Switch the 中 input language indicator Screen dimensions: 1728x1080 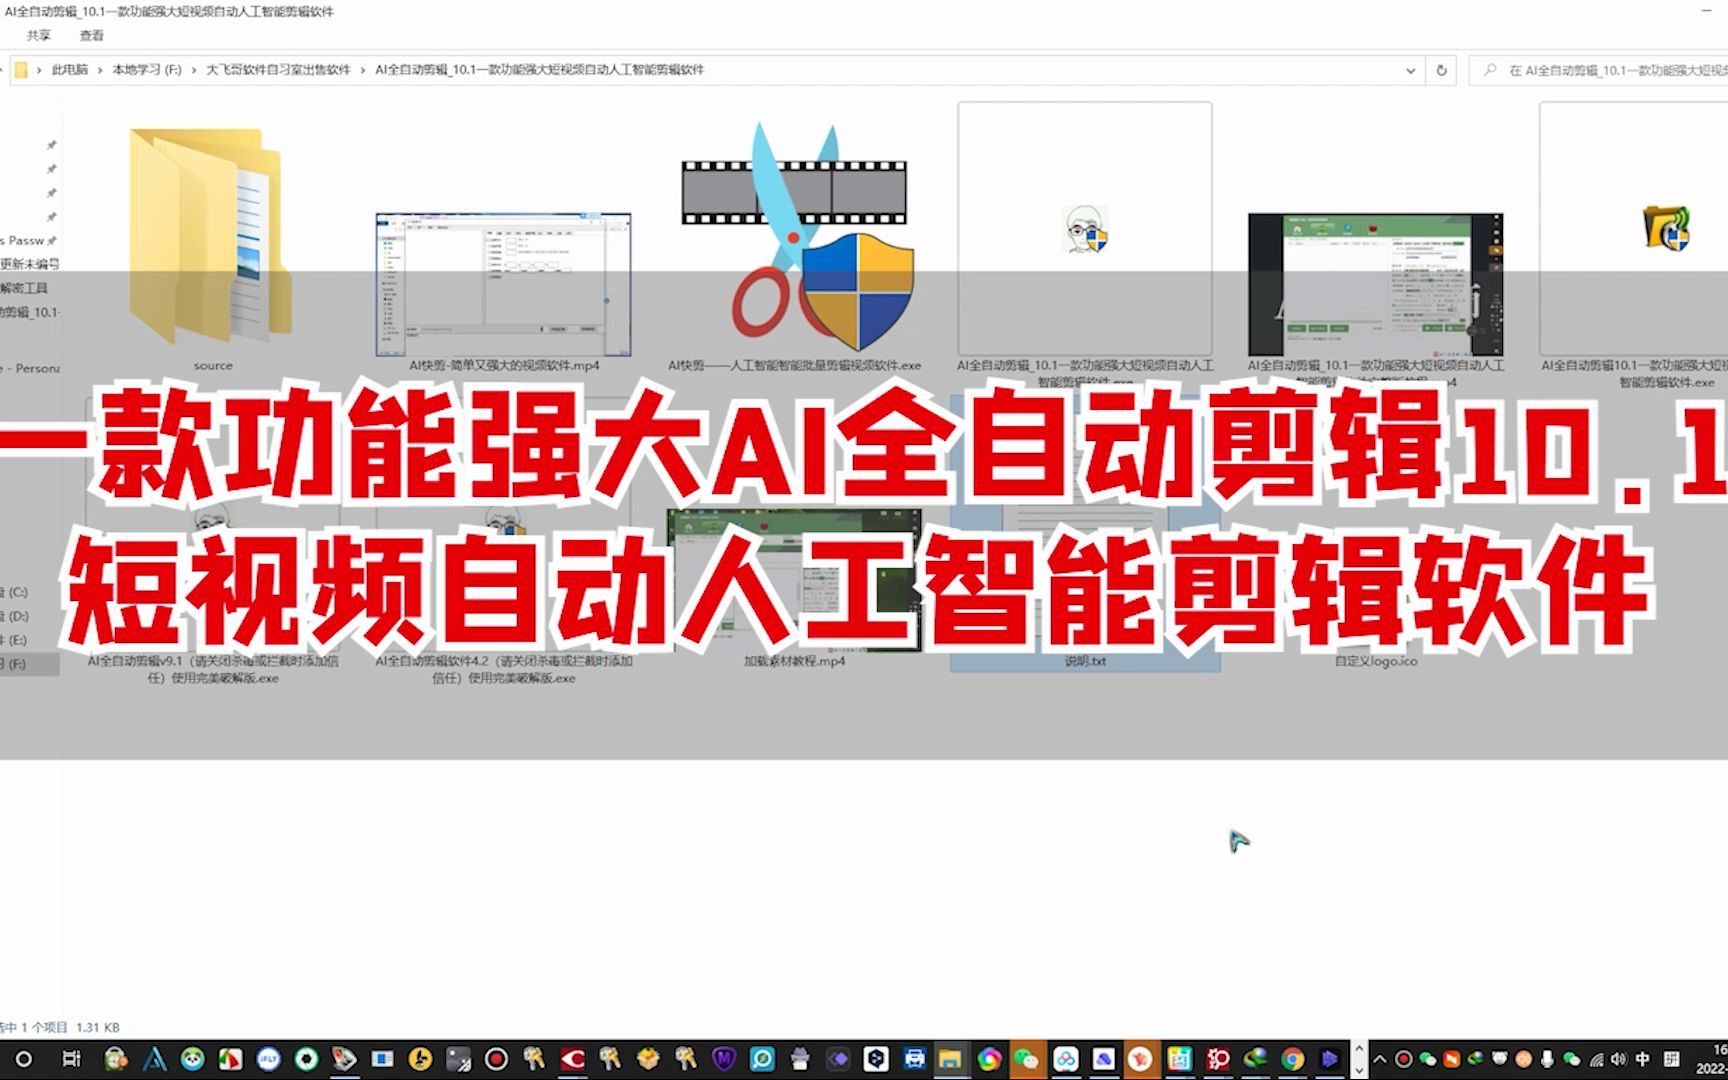click(1643, 1059)
